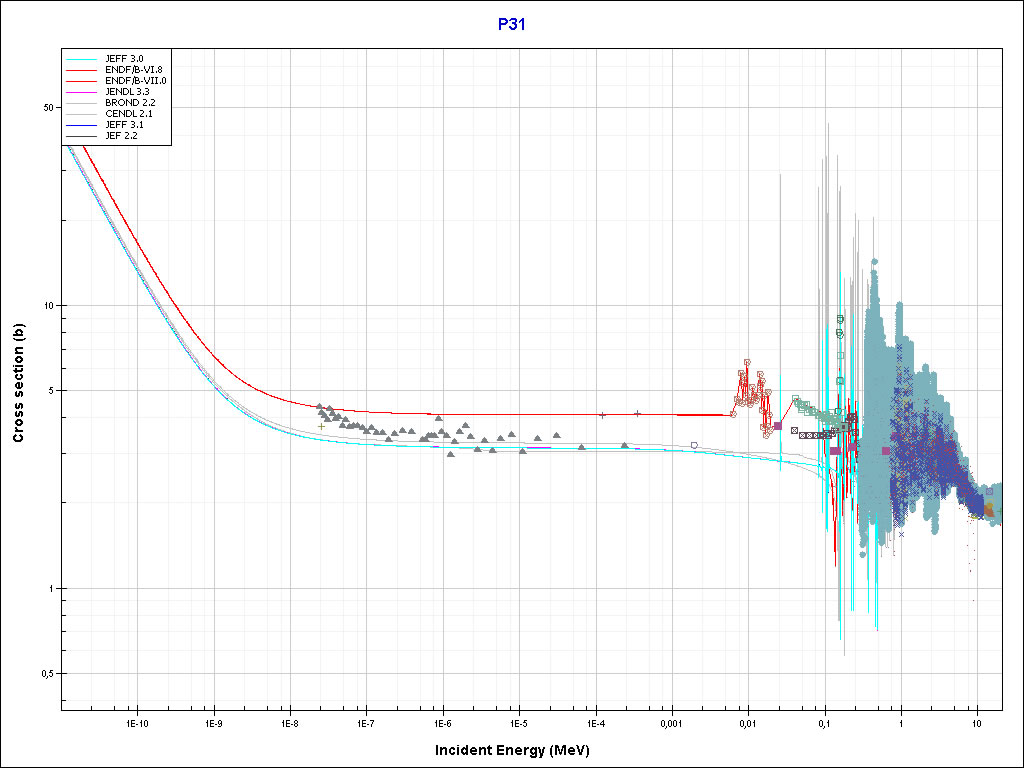Click the red line swatch beside ENDF/B-VI.8
Screen dimensions: 1024x768
[x=82, y=70]
